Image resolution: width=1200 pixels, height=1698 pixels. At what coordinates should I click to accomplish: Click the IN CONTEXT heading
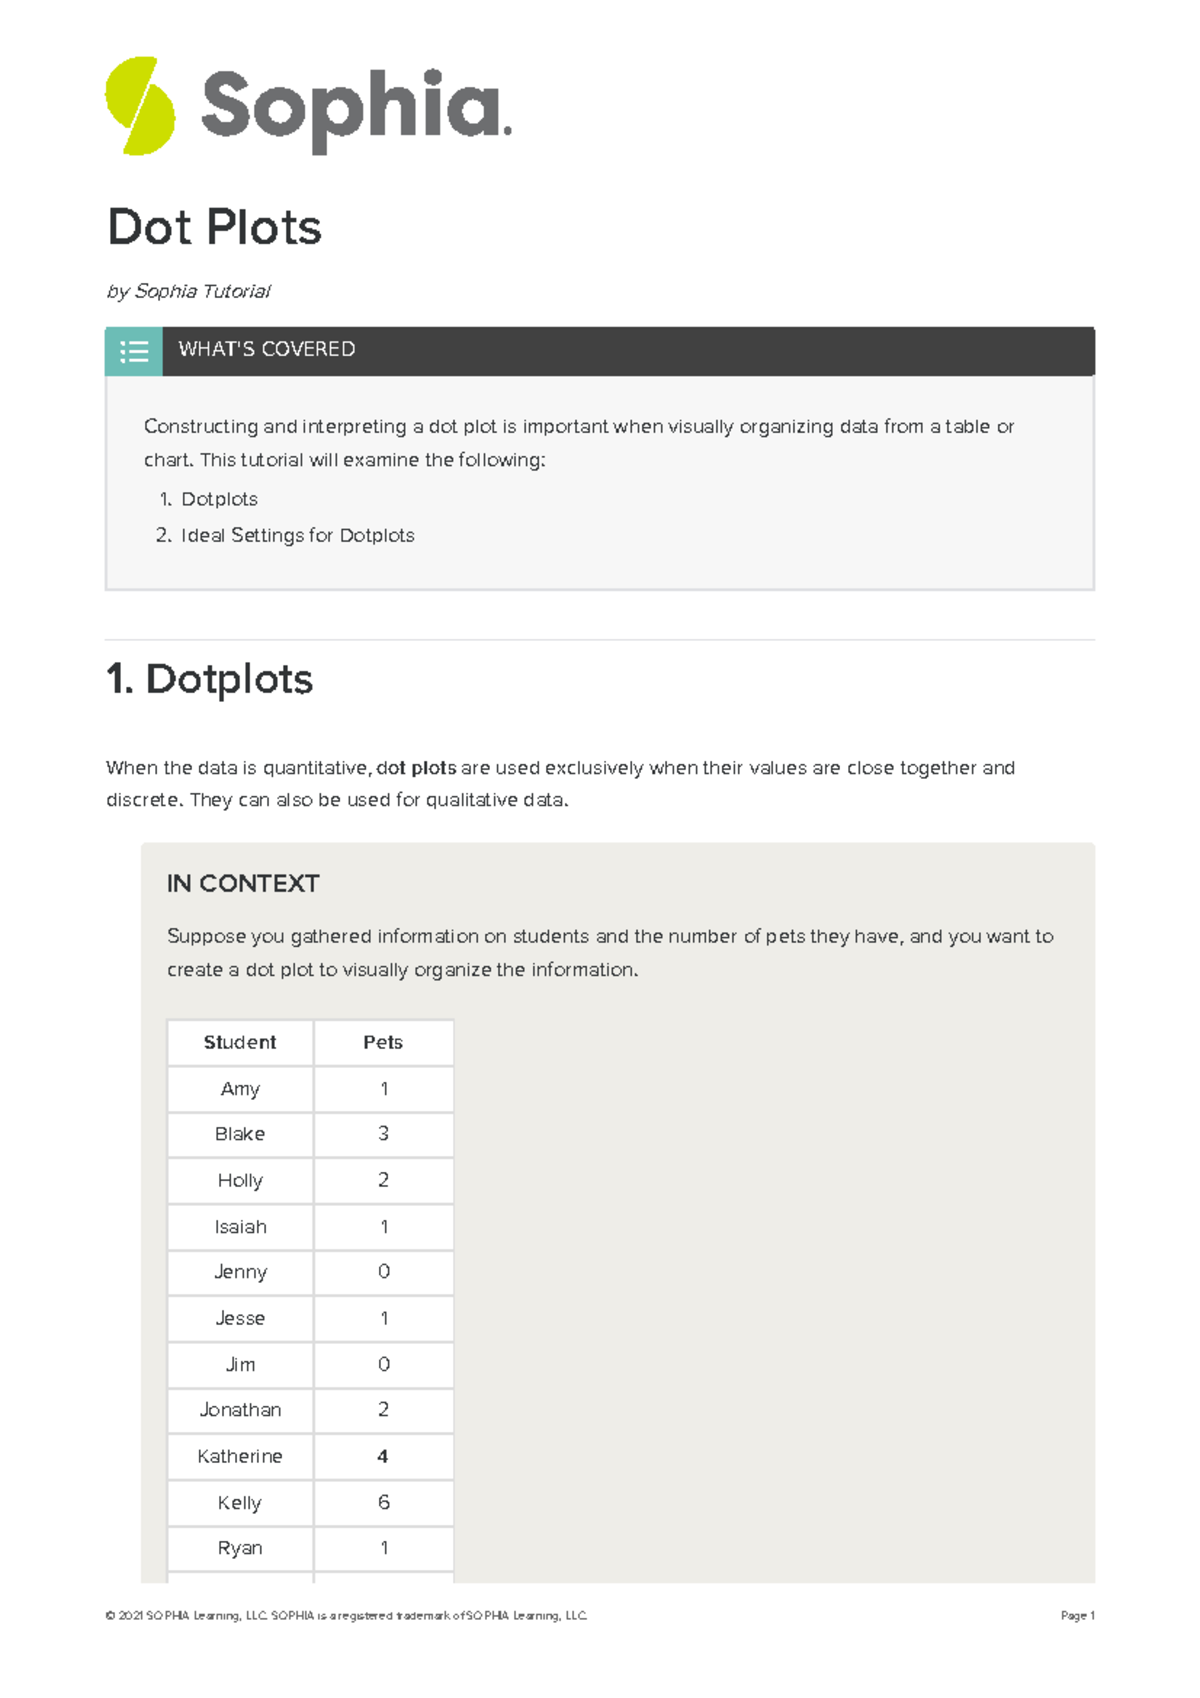243,883
